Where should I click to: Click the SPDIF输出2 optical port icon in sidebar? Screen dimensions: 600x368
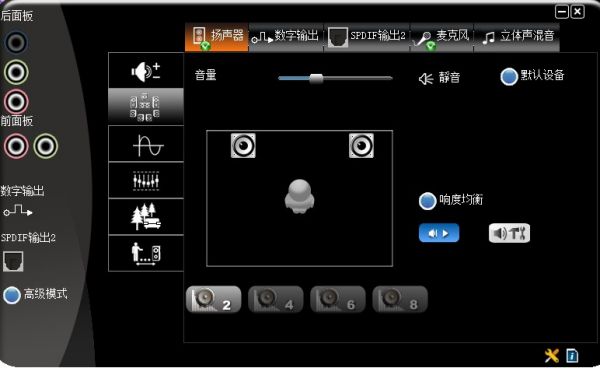pyautogui.click(x=13, y=261)
